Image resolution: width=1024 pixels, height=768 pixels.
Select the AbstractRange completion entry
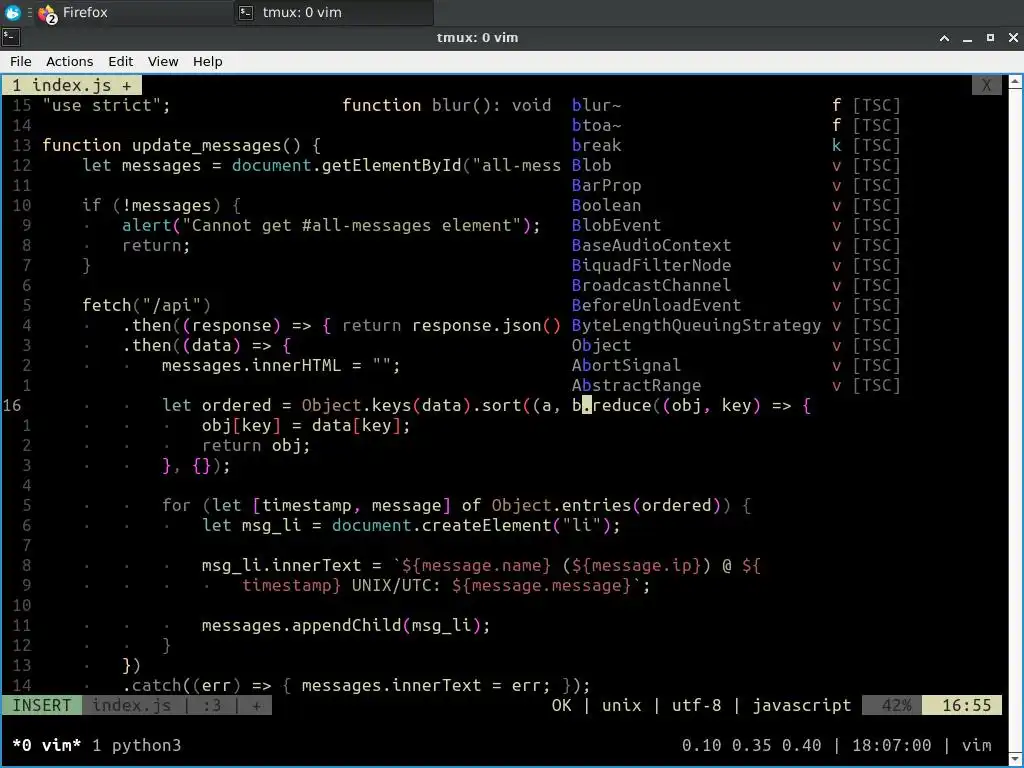click(735, 385)
